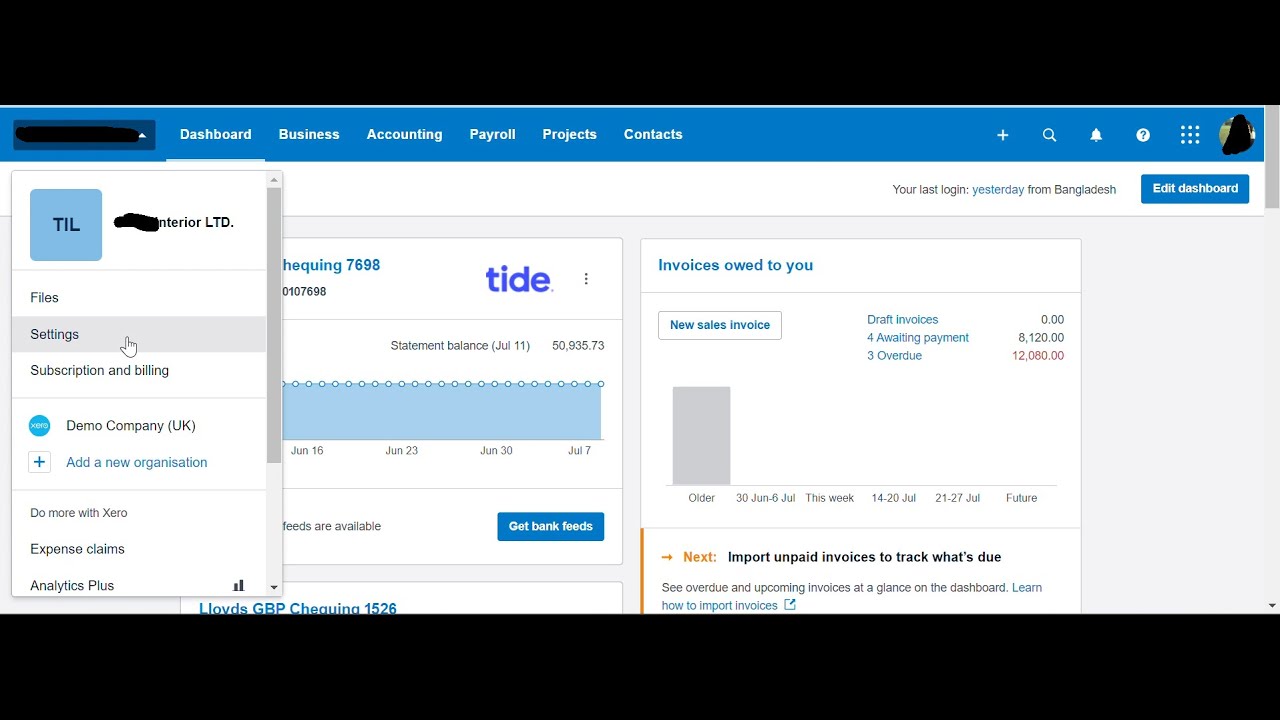Click the page vertical scrollbar thumb
Viewport: 1280px width, 720px height.
pyautogui.click(x=1272, y=157)
